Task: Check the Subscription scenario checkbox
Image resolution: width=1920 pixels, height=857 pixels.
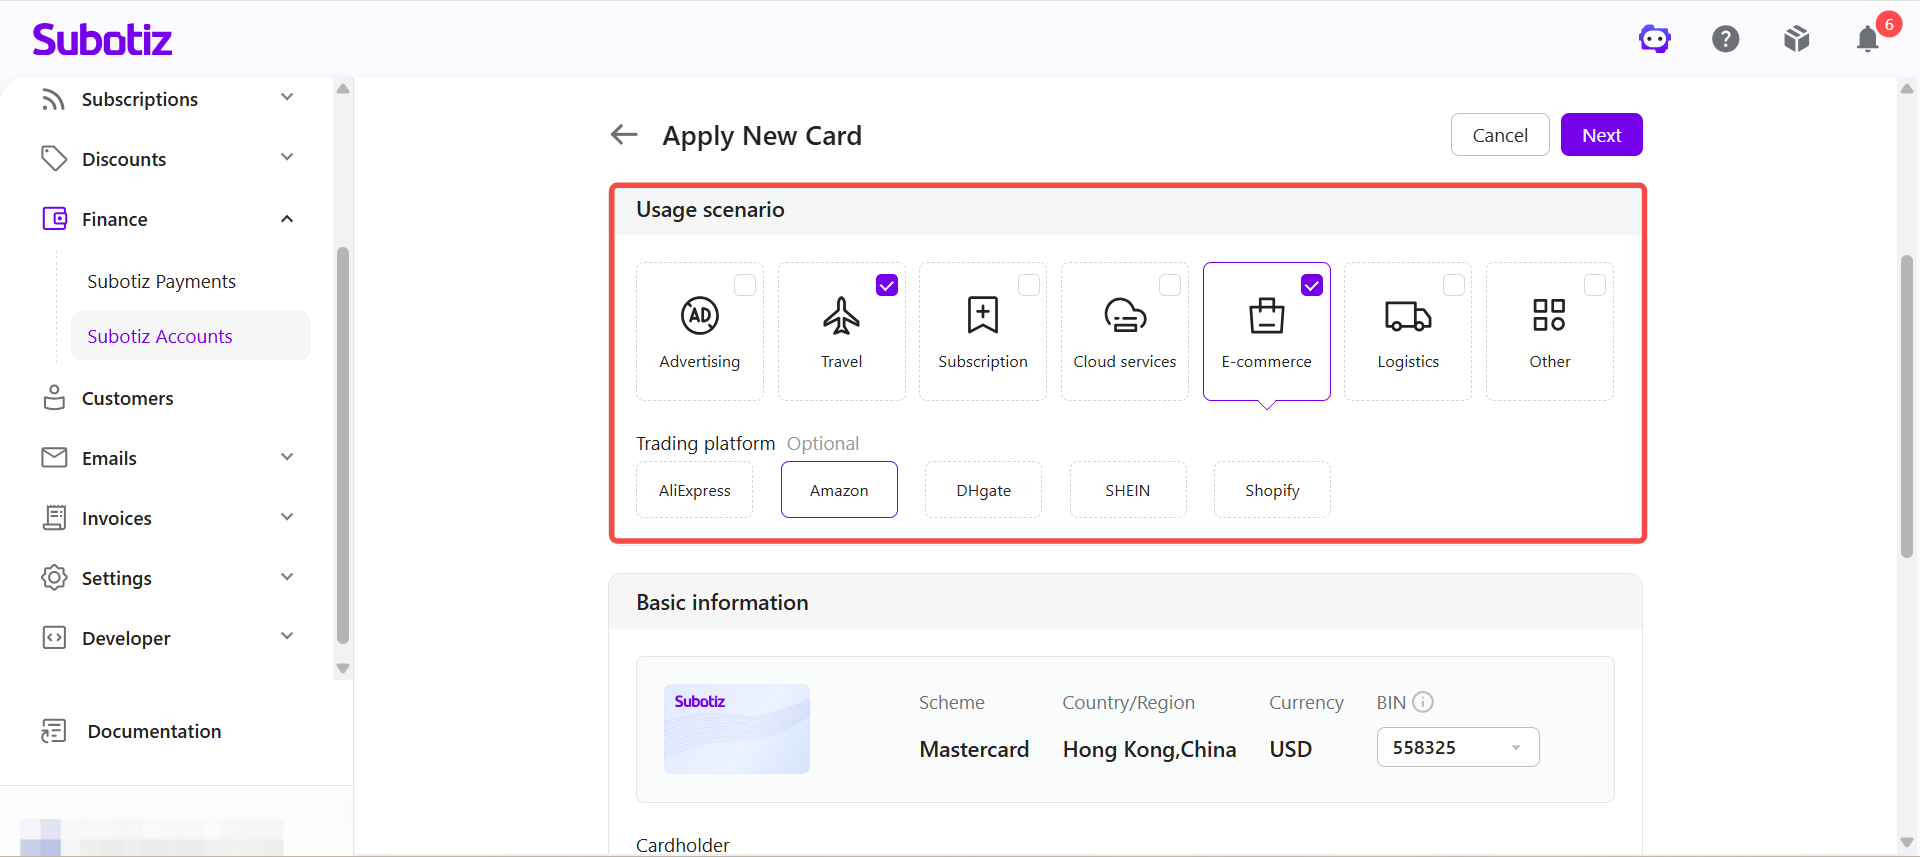Action: tap(1028, 285)
